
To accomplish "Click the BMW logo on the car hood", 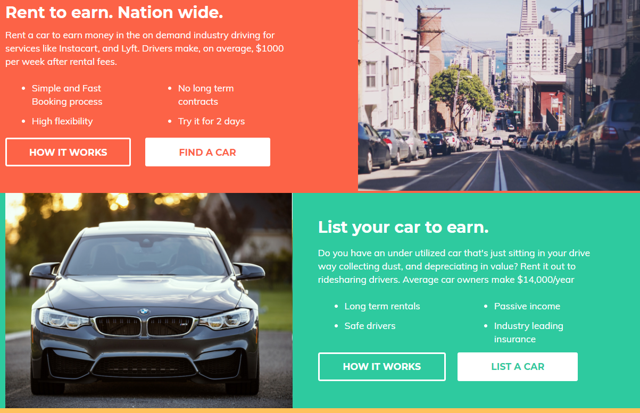I will pos(143,311).
